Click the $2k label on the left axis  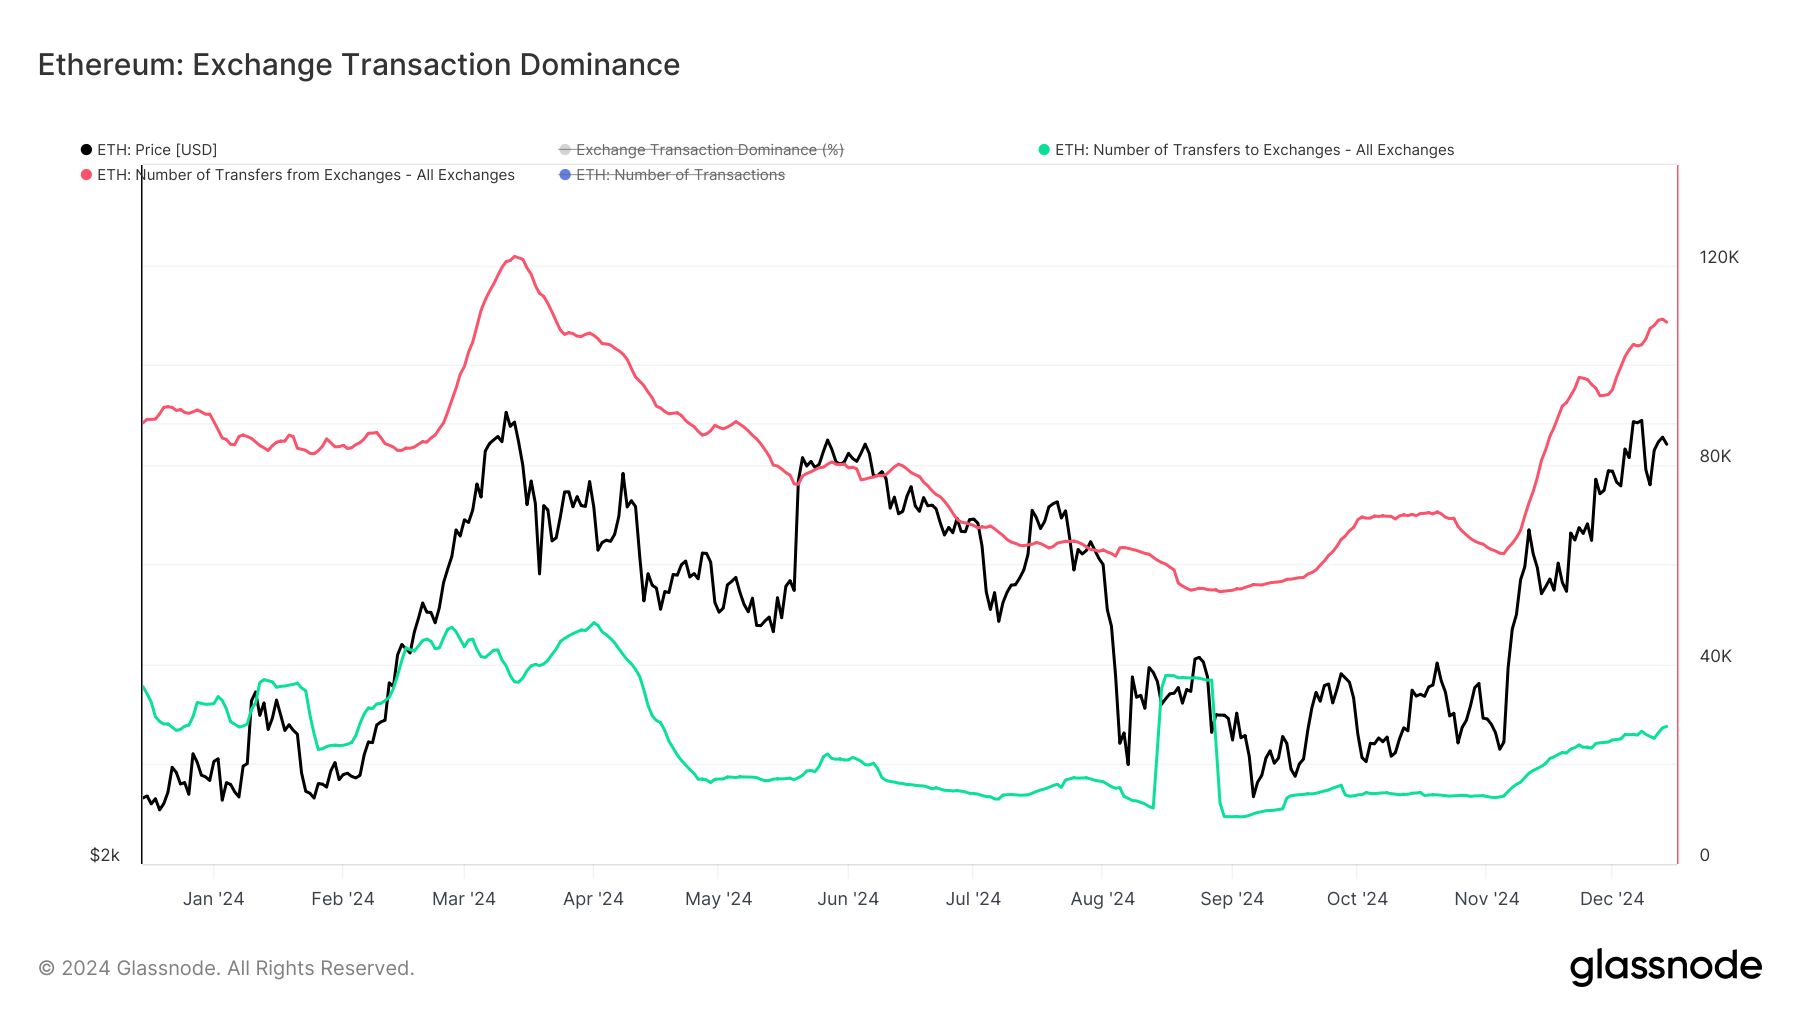tap(103, 855)
